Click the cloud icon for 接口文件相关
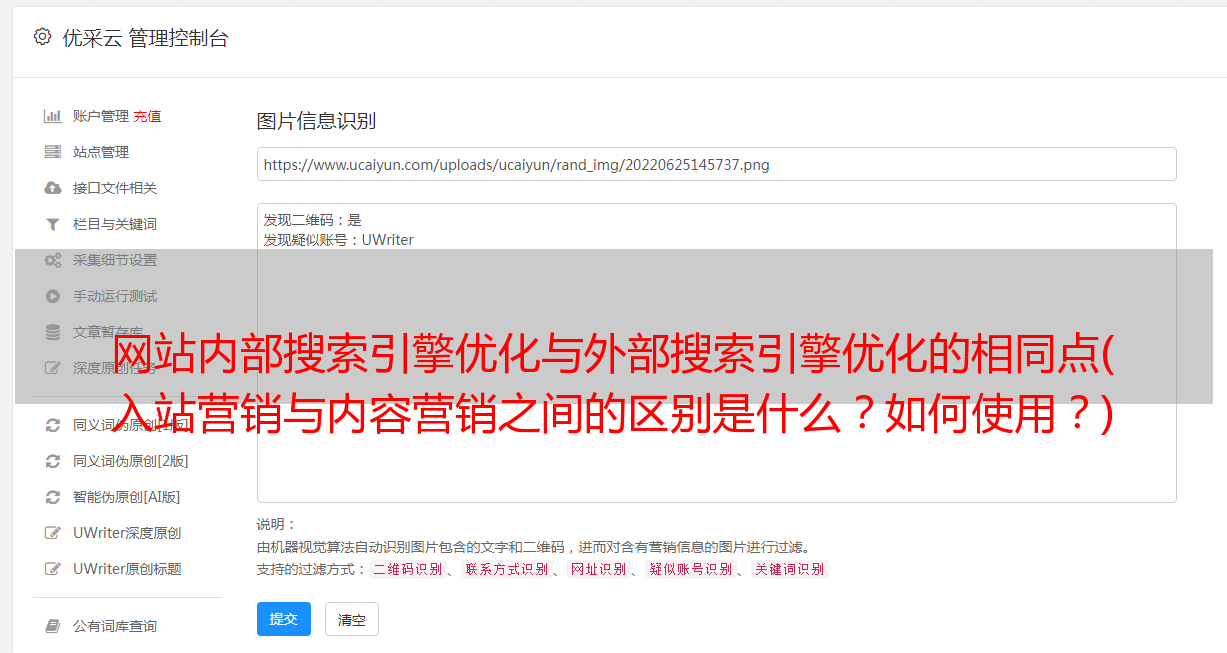The height and width of the screenshot is (653, 1227). (x=53, y=188)
